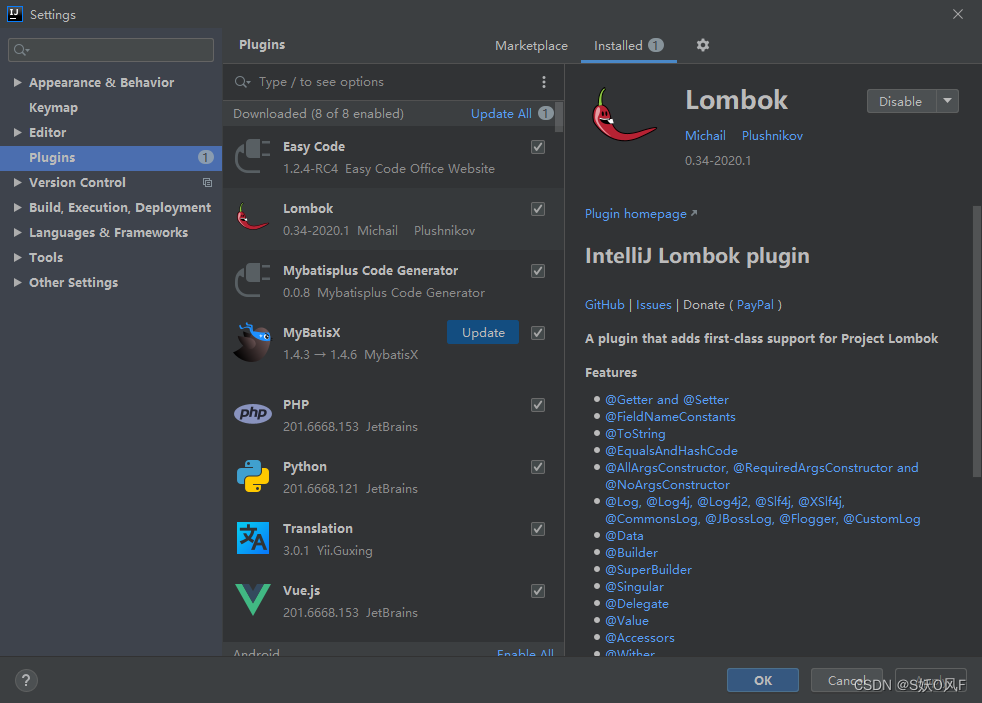
Task: Click Update All link
Action: pyautogui.click(x=501, y=113)
